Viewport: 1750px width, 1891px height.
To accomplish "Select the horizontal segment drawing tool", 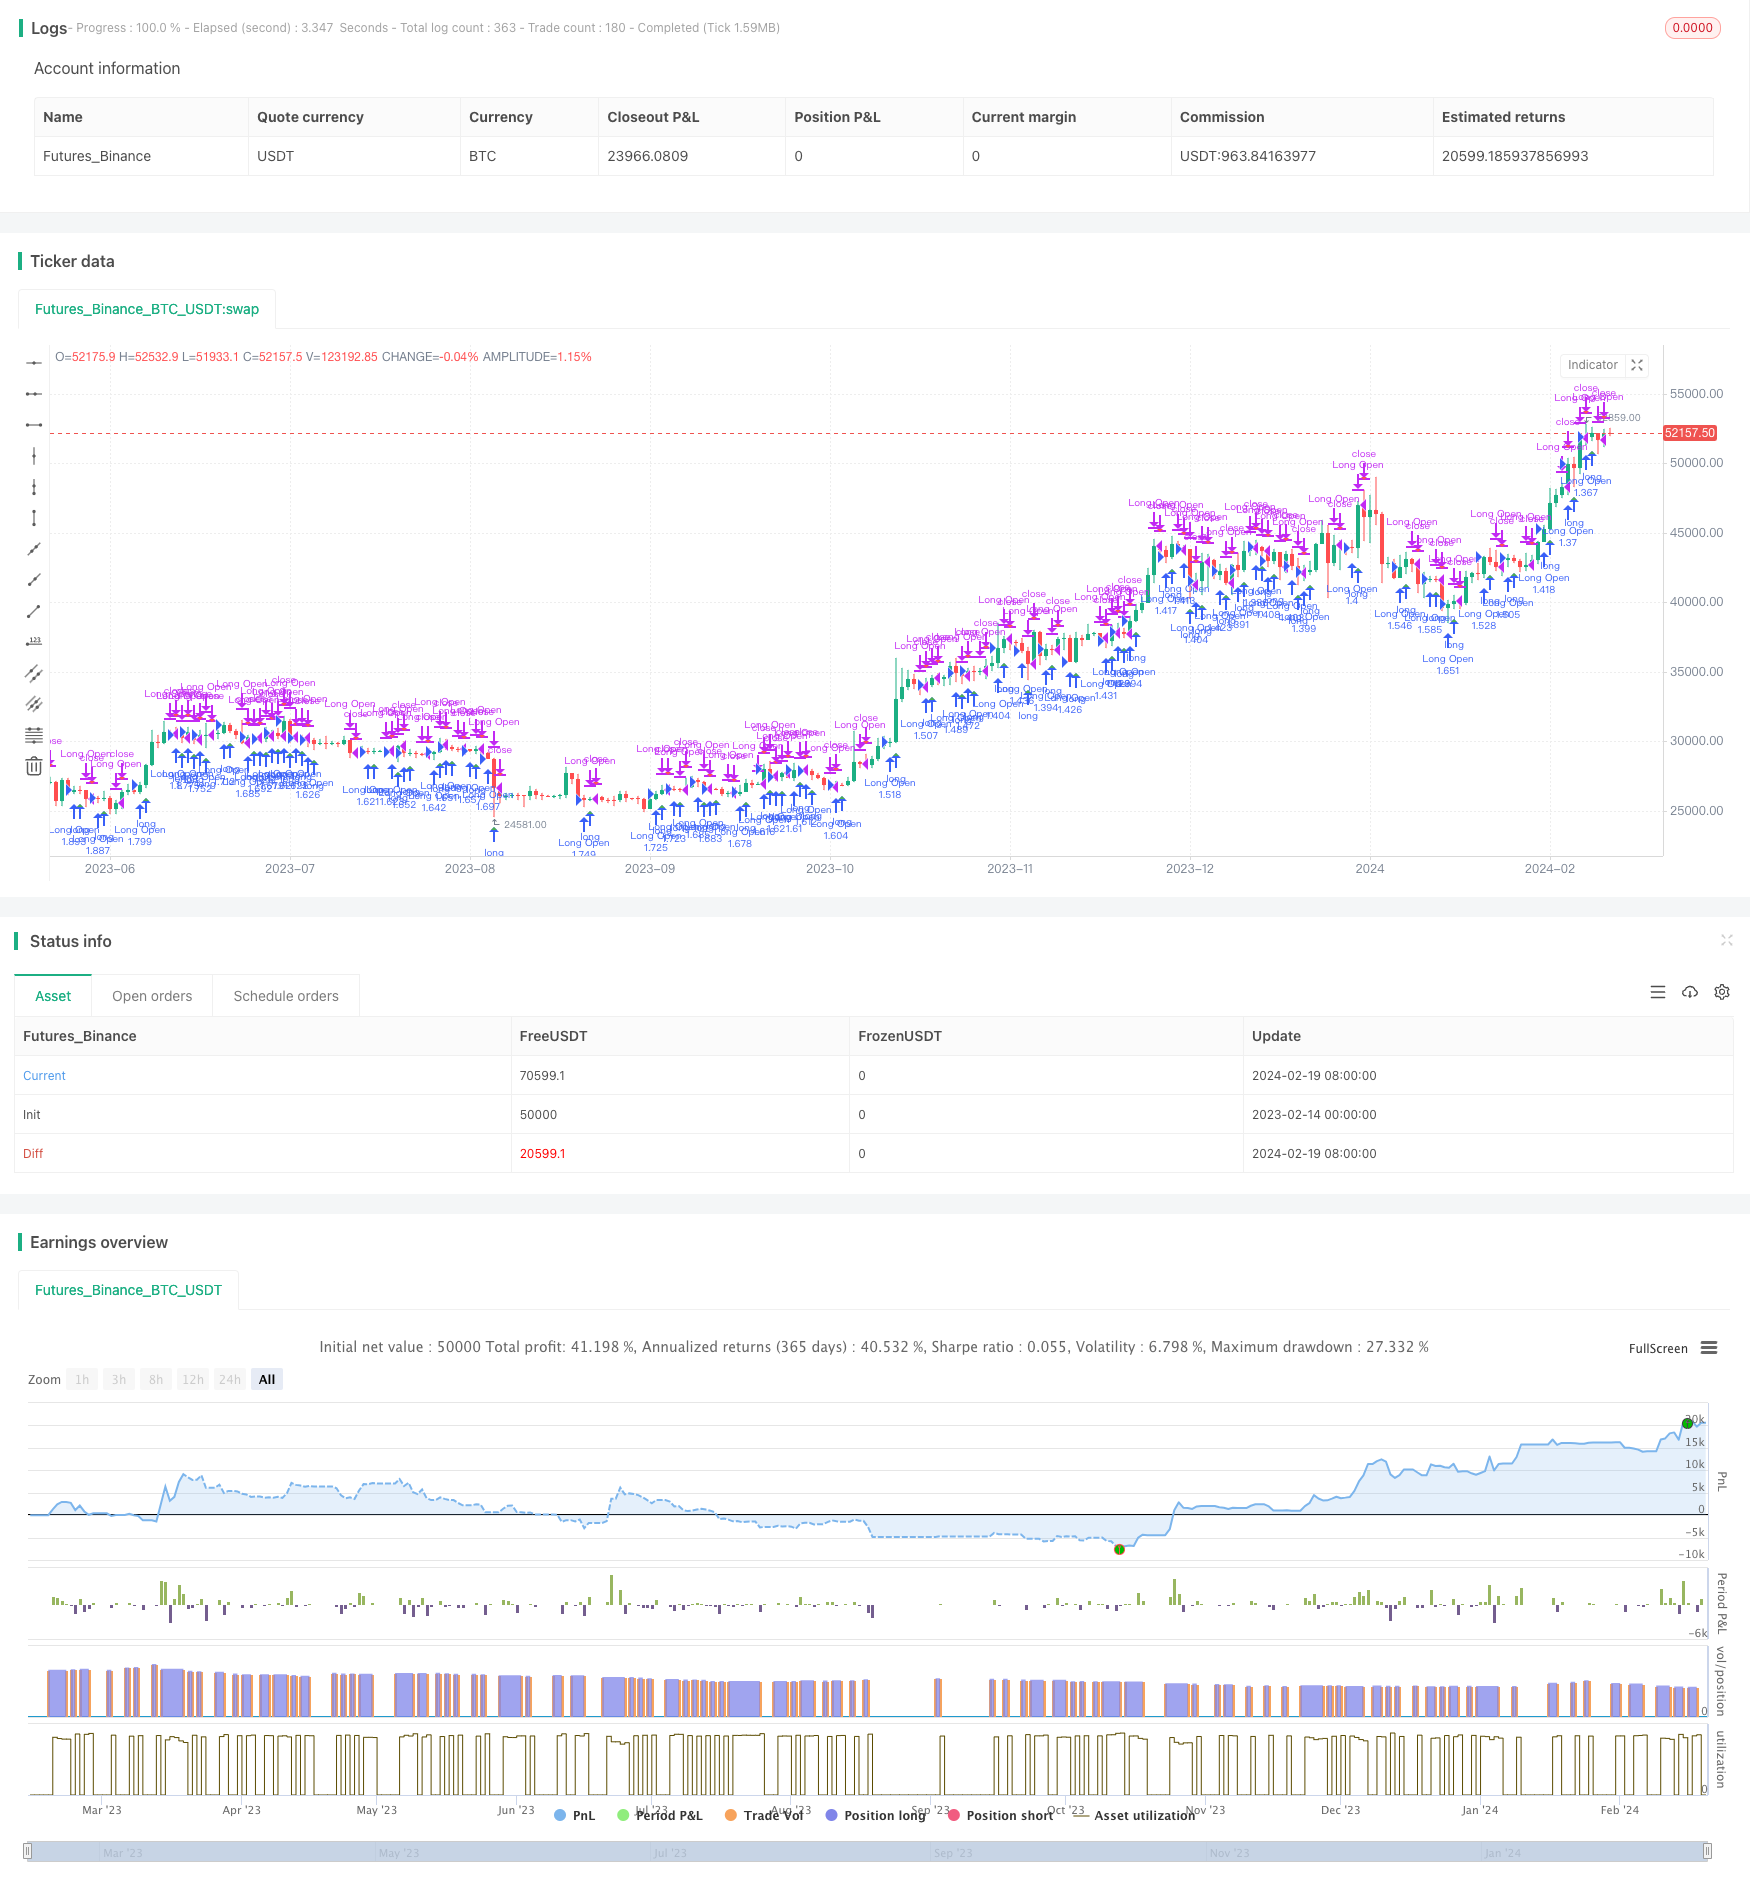I will (34, 425).
